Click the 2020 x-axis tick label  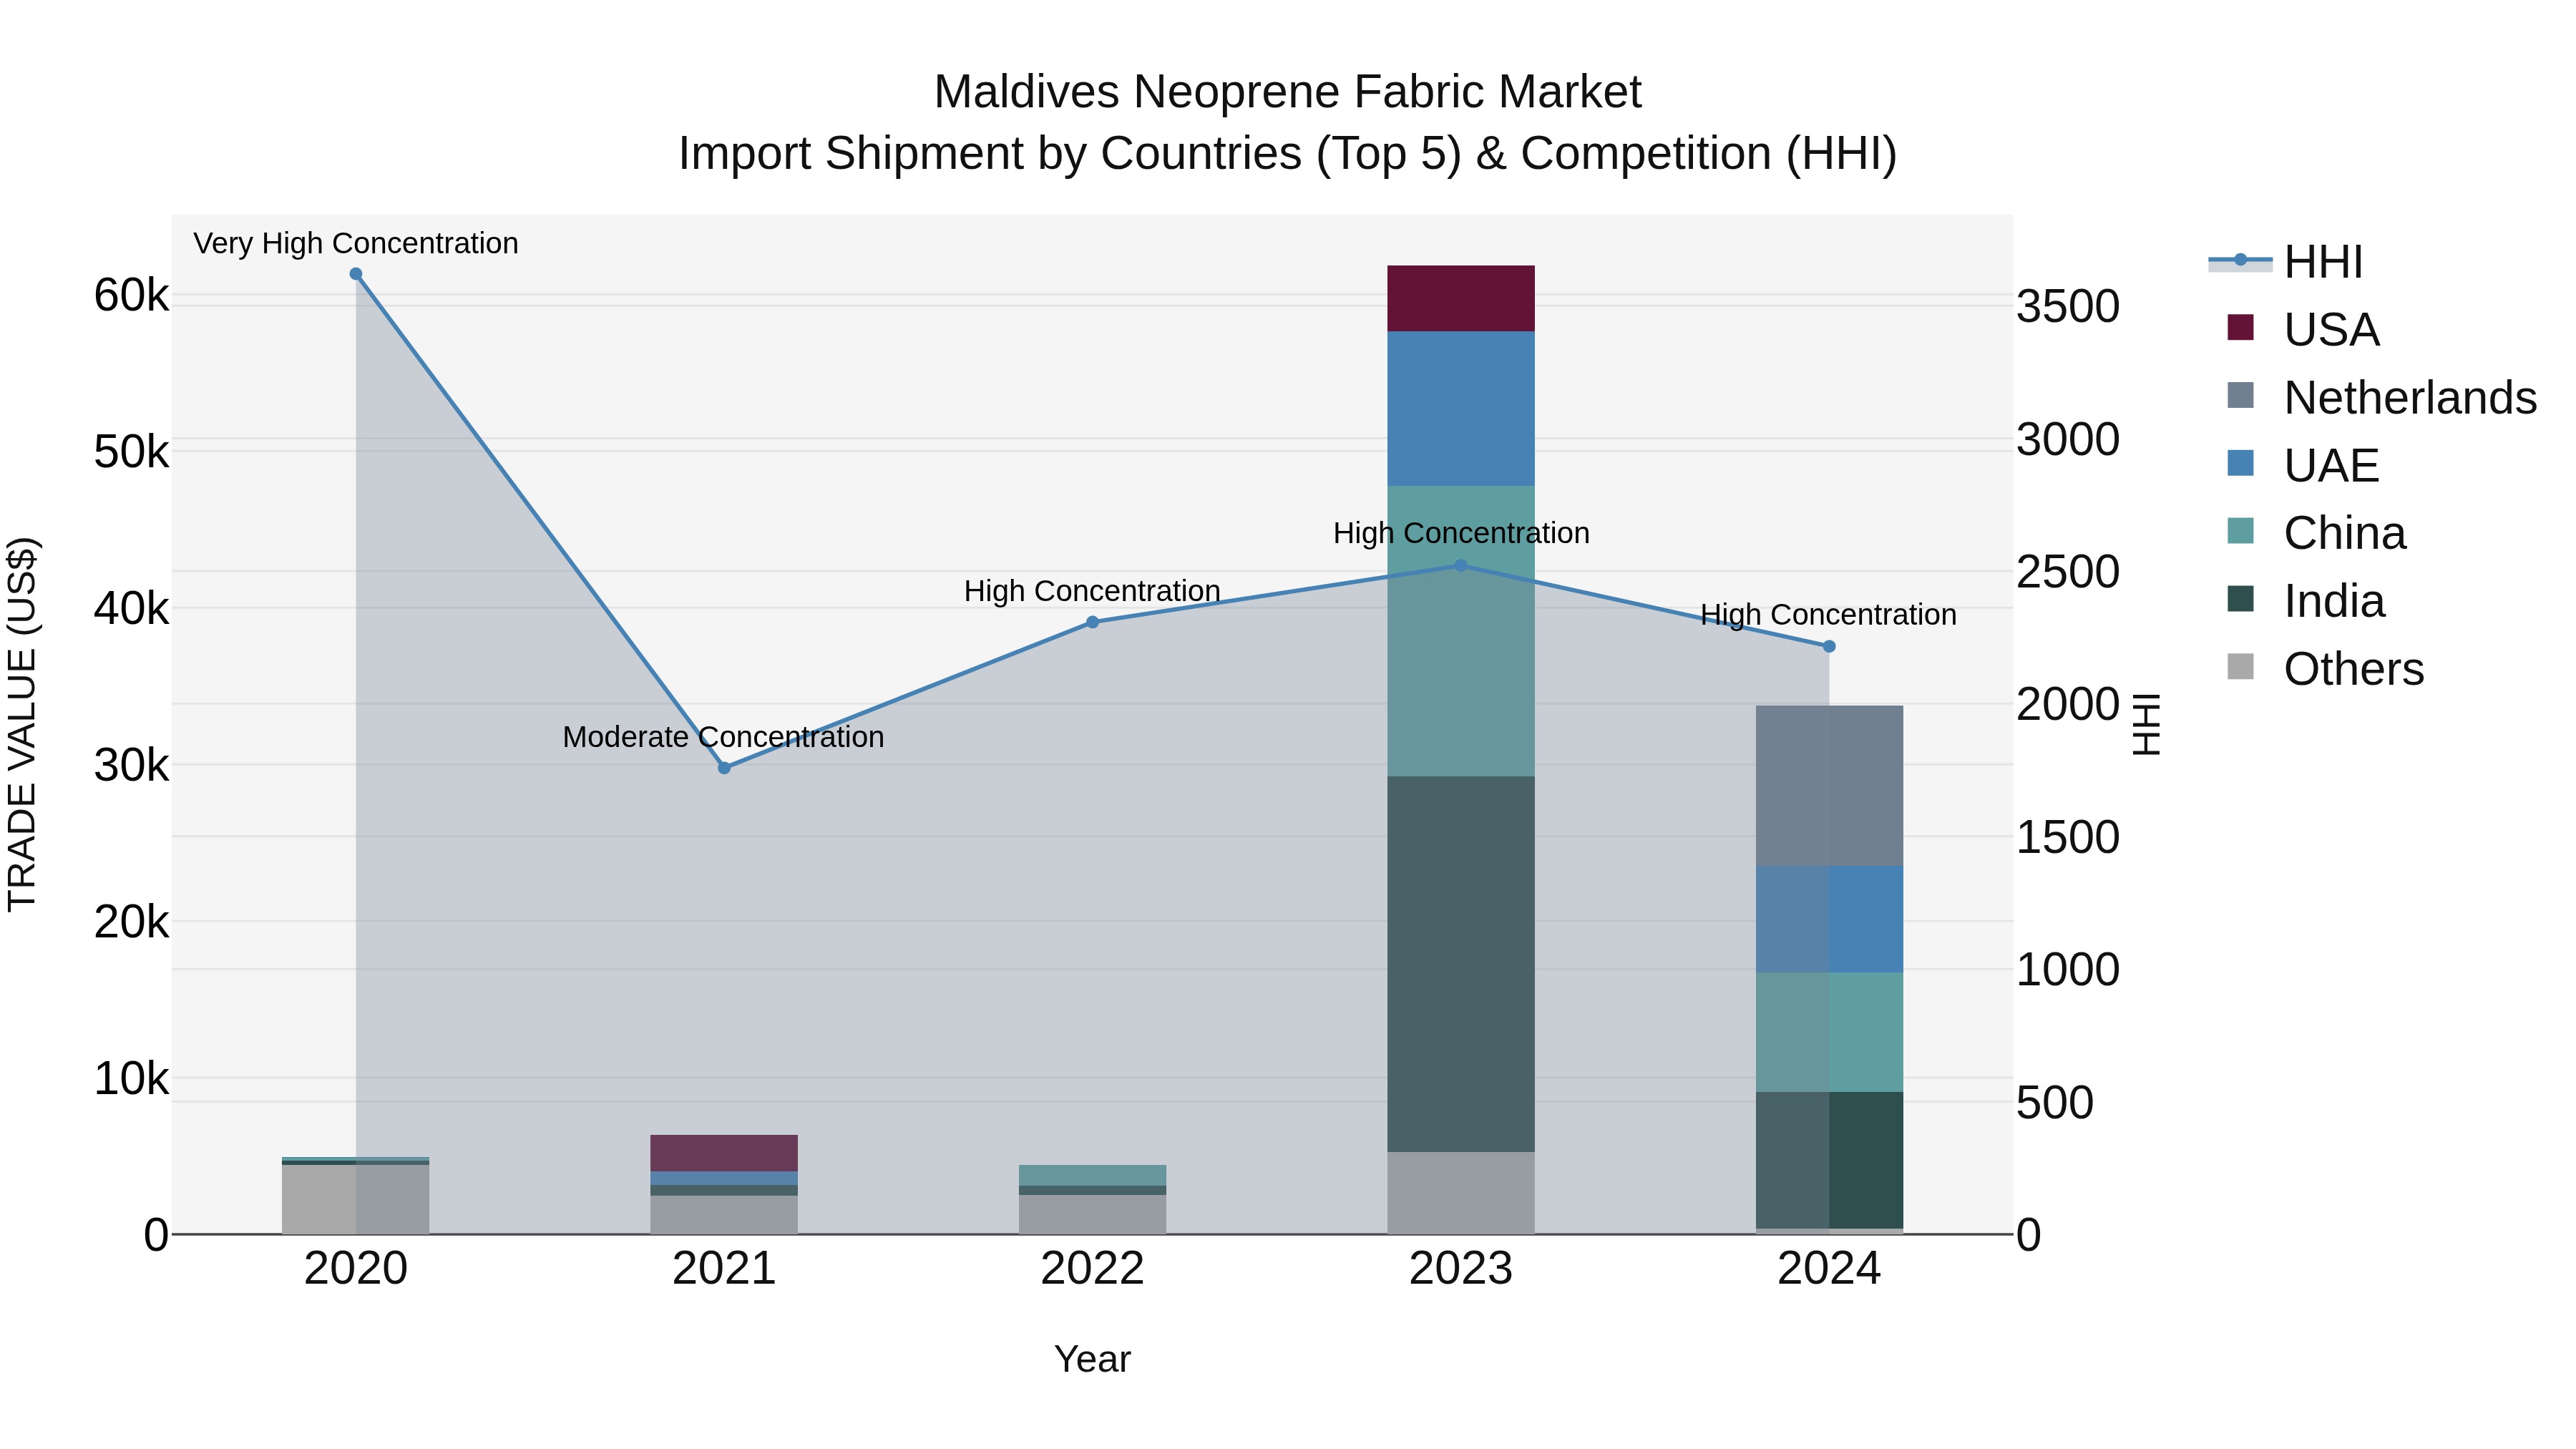356,1269
